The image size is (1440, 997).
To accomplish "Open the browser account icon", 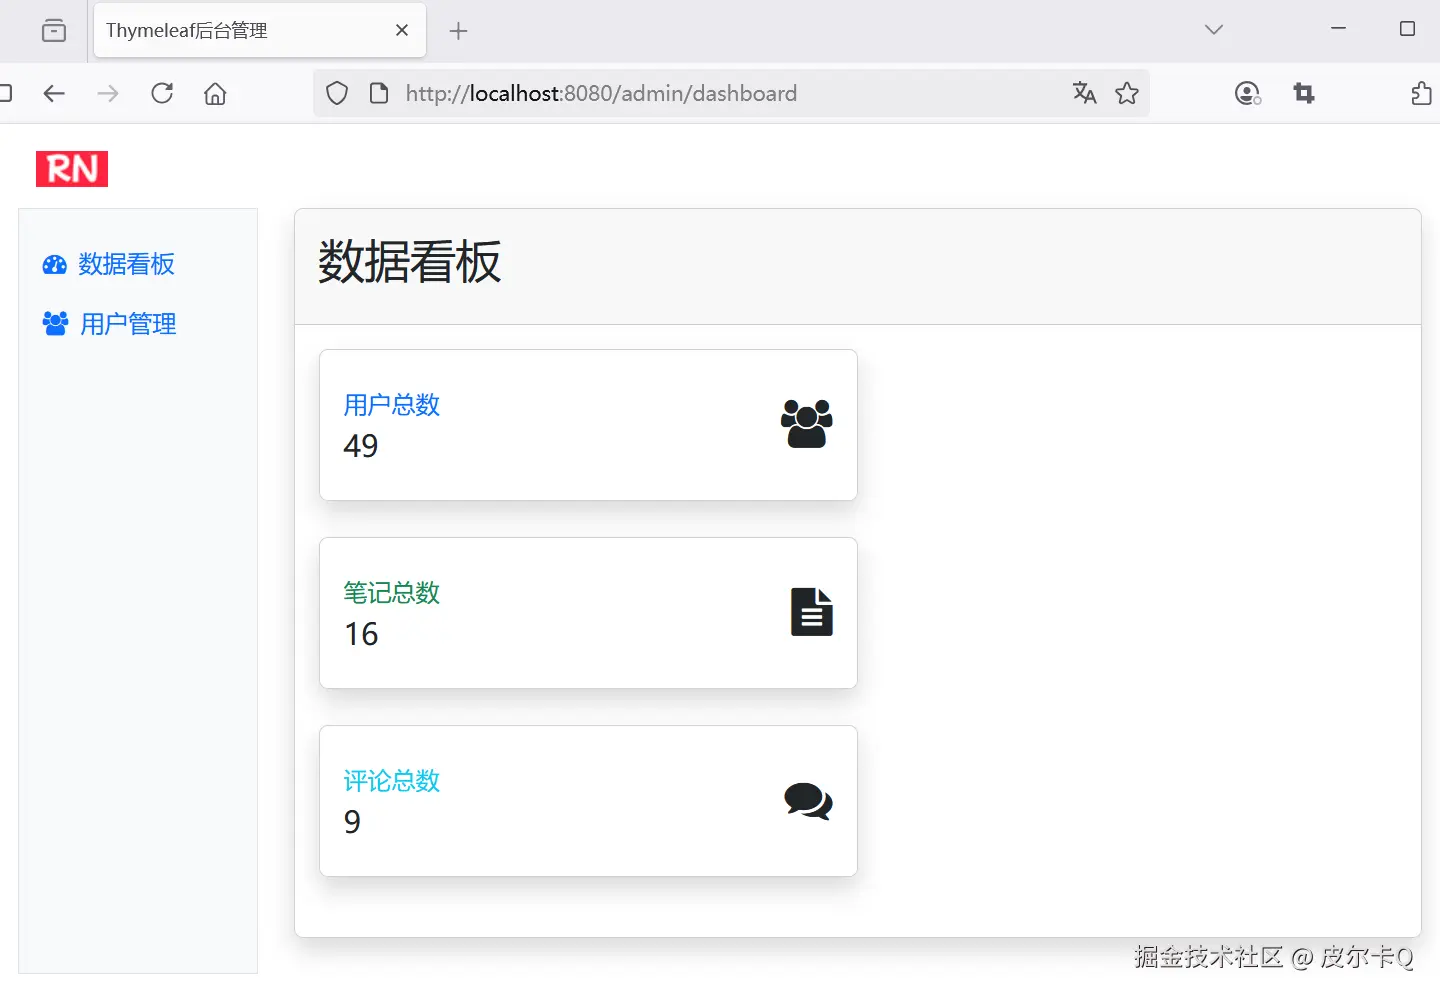I will tap(1248, 94).
